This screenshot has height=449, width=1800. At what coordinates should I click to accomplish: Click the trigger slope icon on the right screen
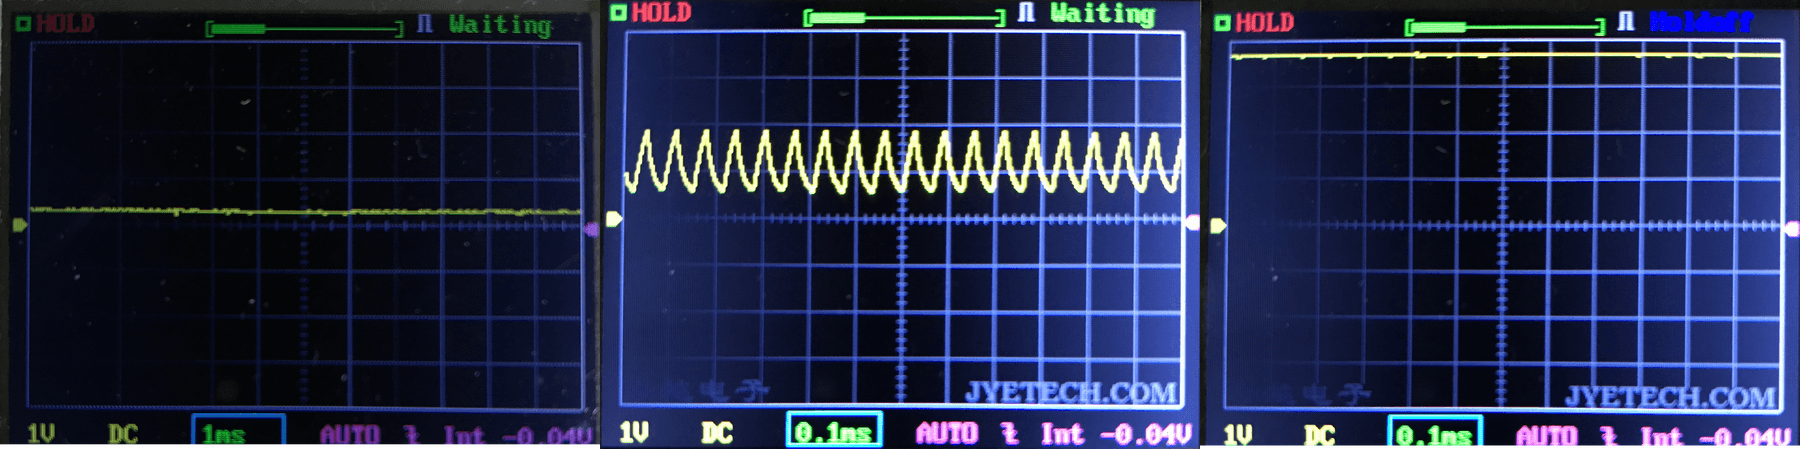1609,435
